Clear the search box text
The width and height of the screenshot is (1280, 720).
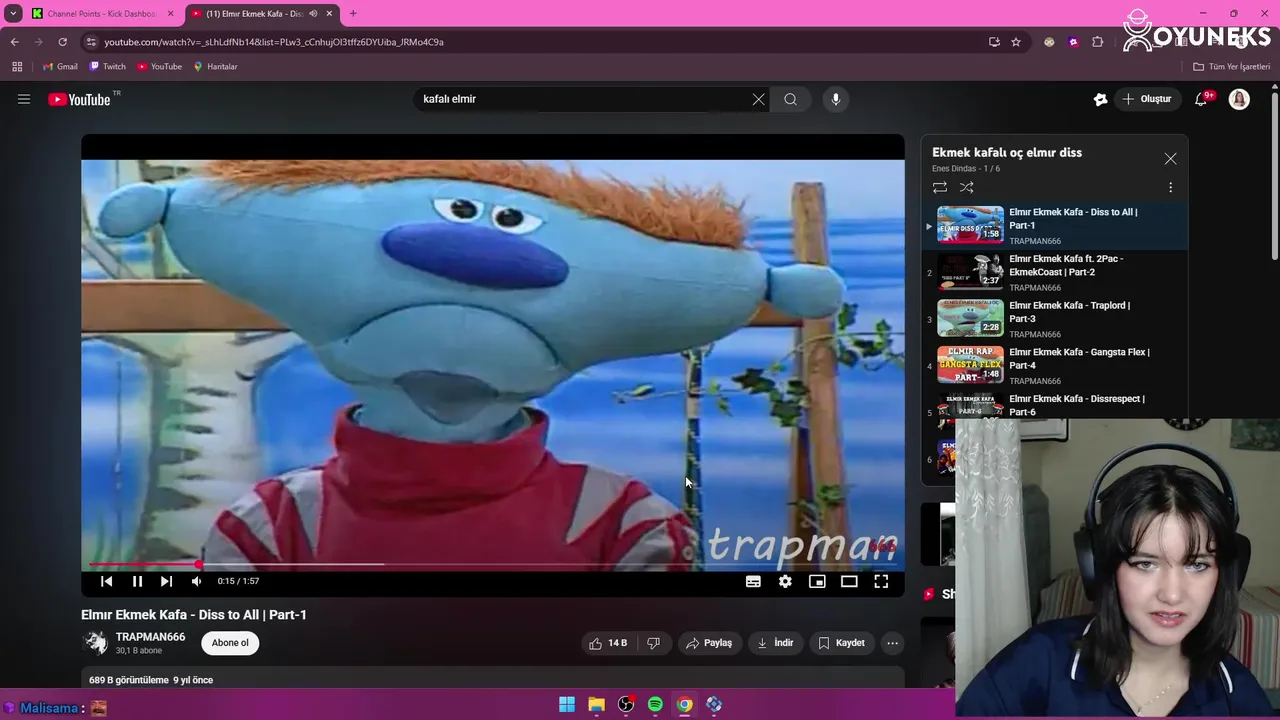coord(758,99)
